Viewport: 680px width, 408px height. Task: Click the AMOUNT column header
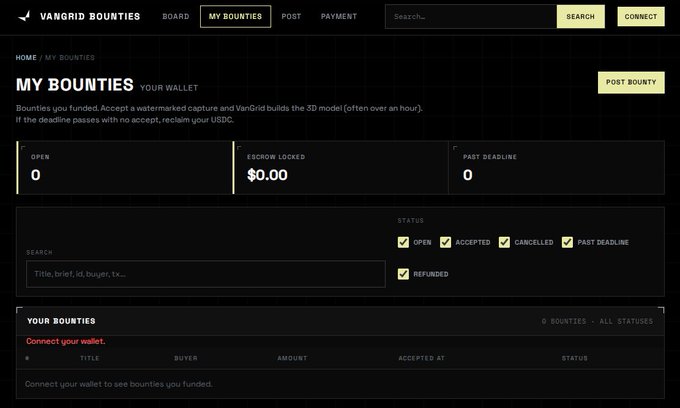pyautogui.click(x=292, y=358)
